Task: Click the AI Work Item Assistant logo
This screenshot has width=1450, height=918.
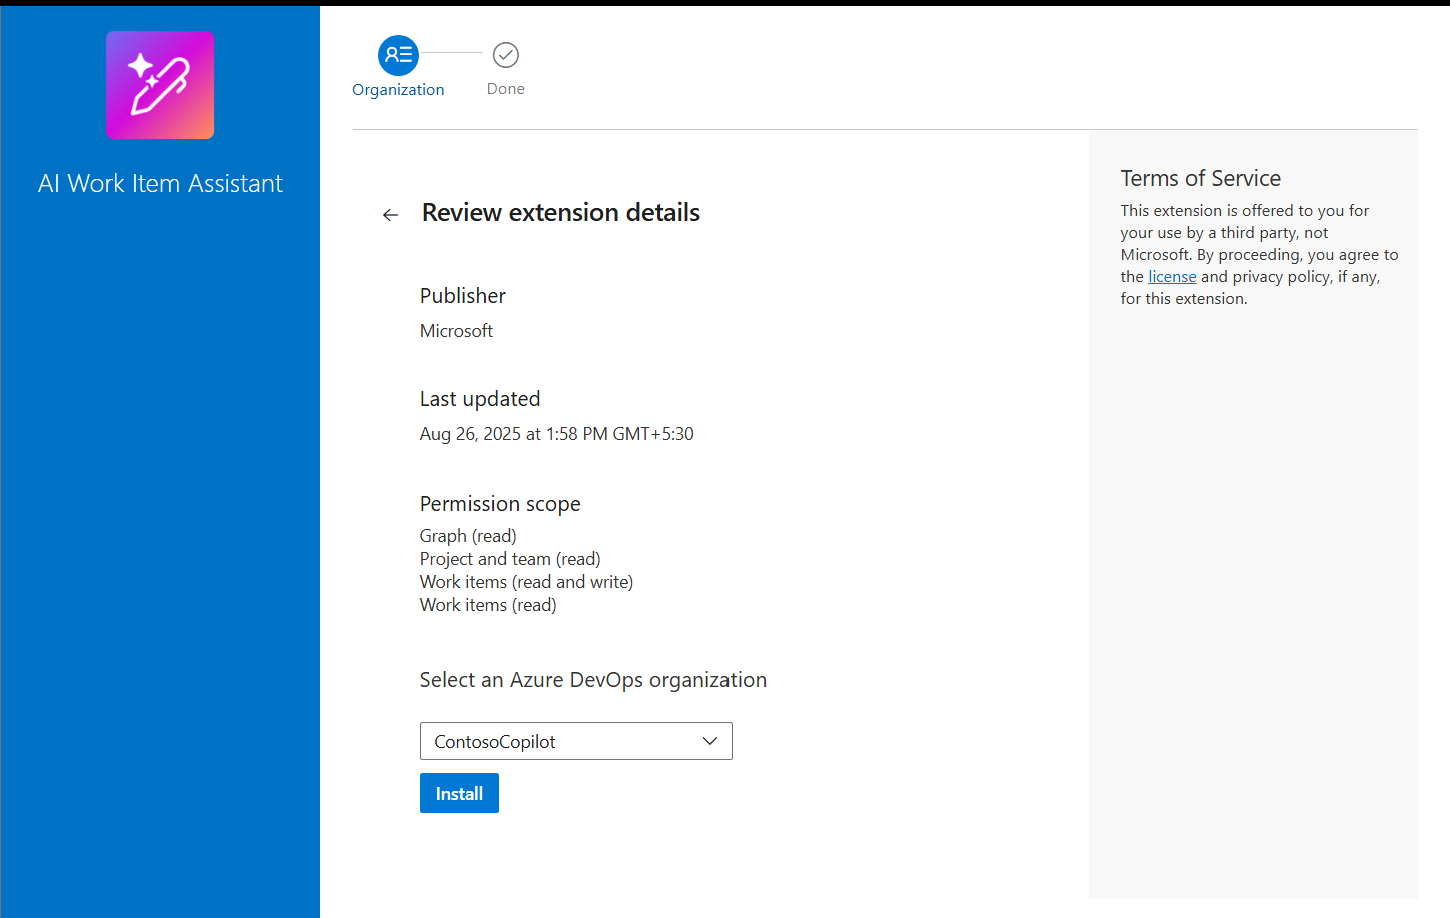Action: point(160,85)
